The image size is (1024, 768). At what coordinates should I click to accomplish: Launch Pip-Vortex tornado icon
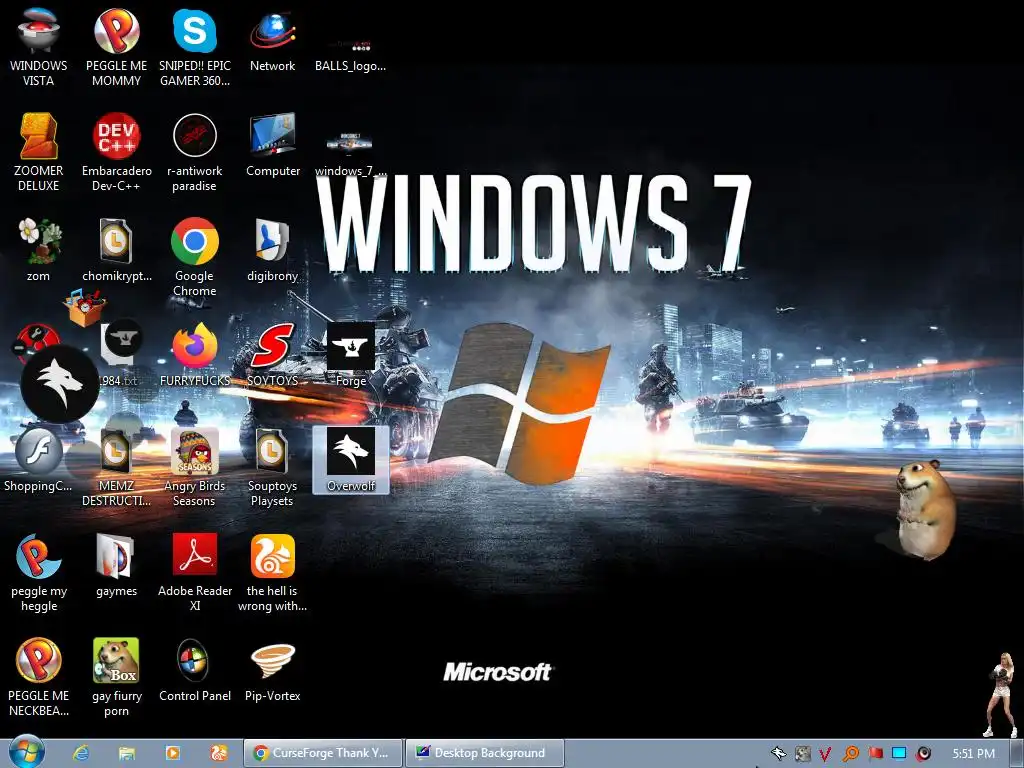(272, 671)
